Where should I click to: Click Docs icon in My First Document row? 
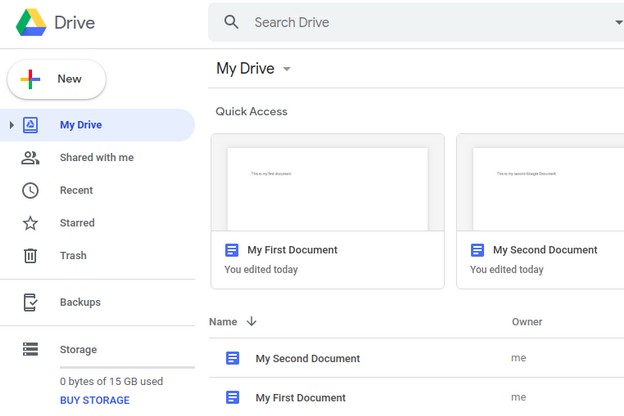pos(232,397)
